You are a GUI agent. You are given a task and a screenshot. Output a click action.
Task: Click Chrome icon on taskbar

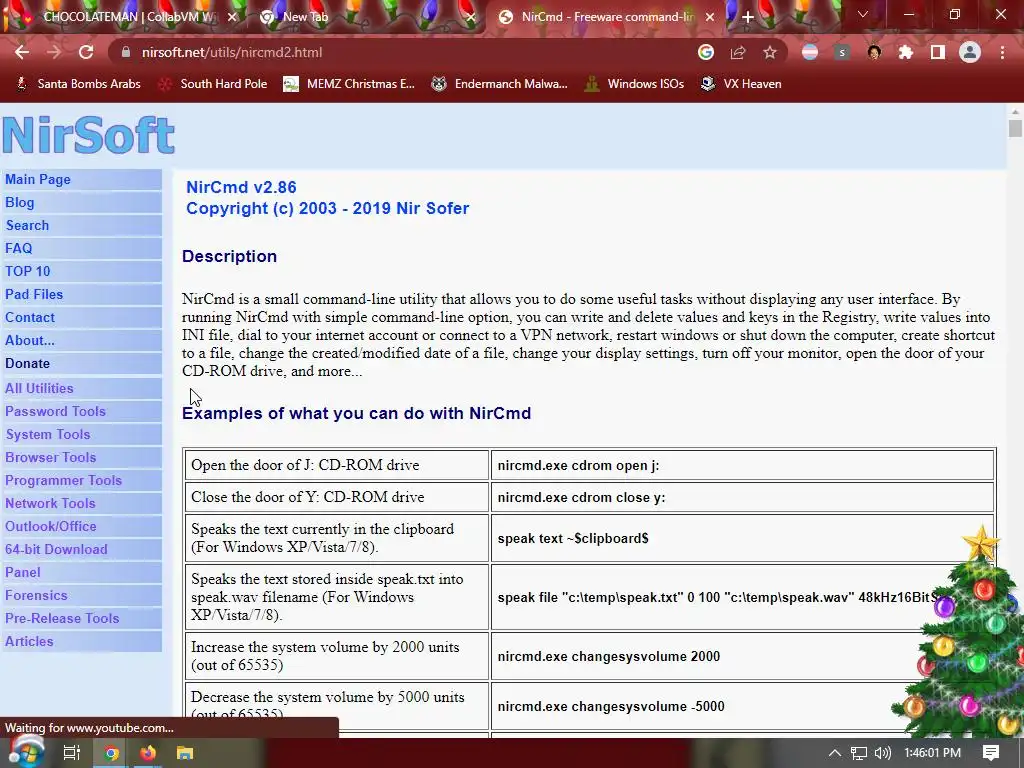111,753
